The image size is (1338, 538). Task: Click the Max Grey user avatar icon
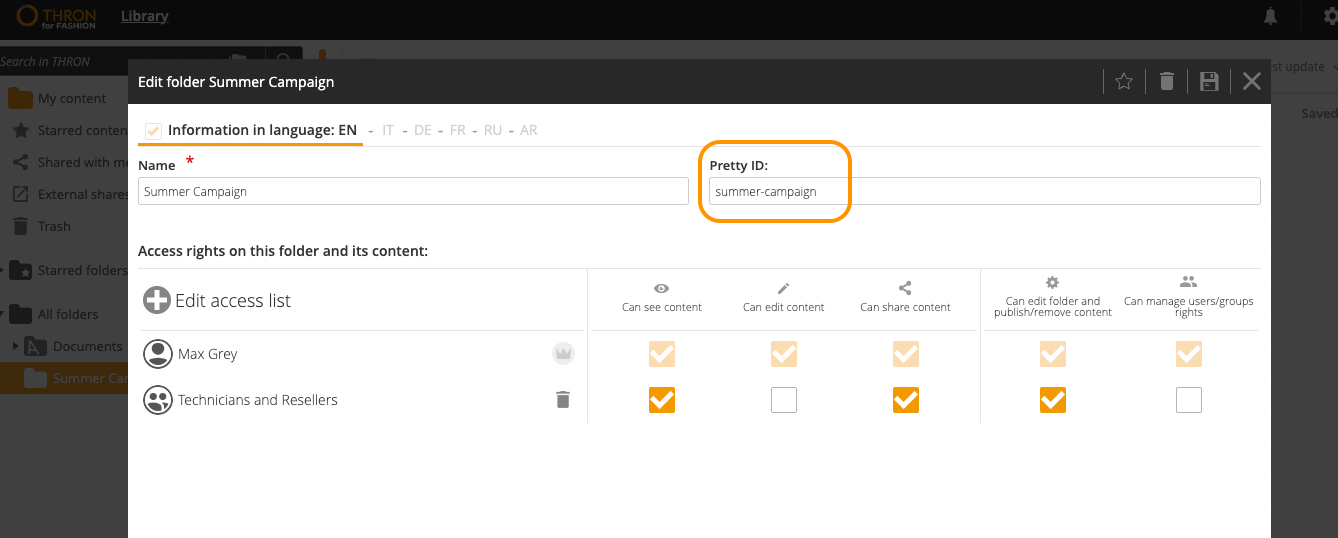click(x=157, y=354)
